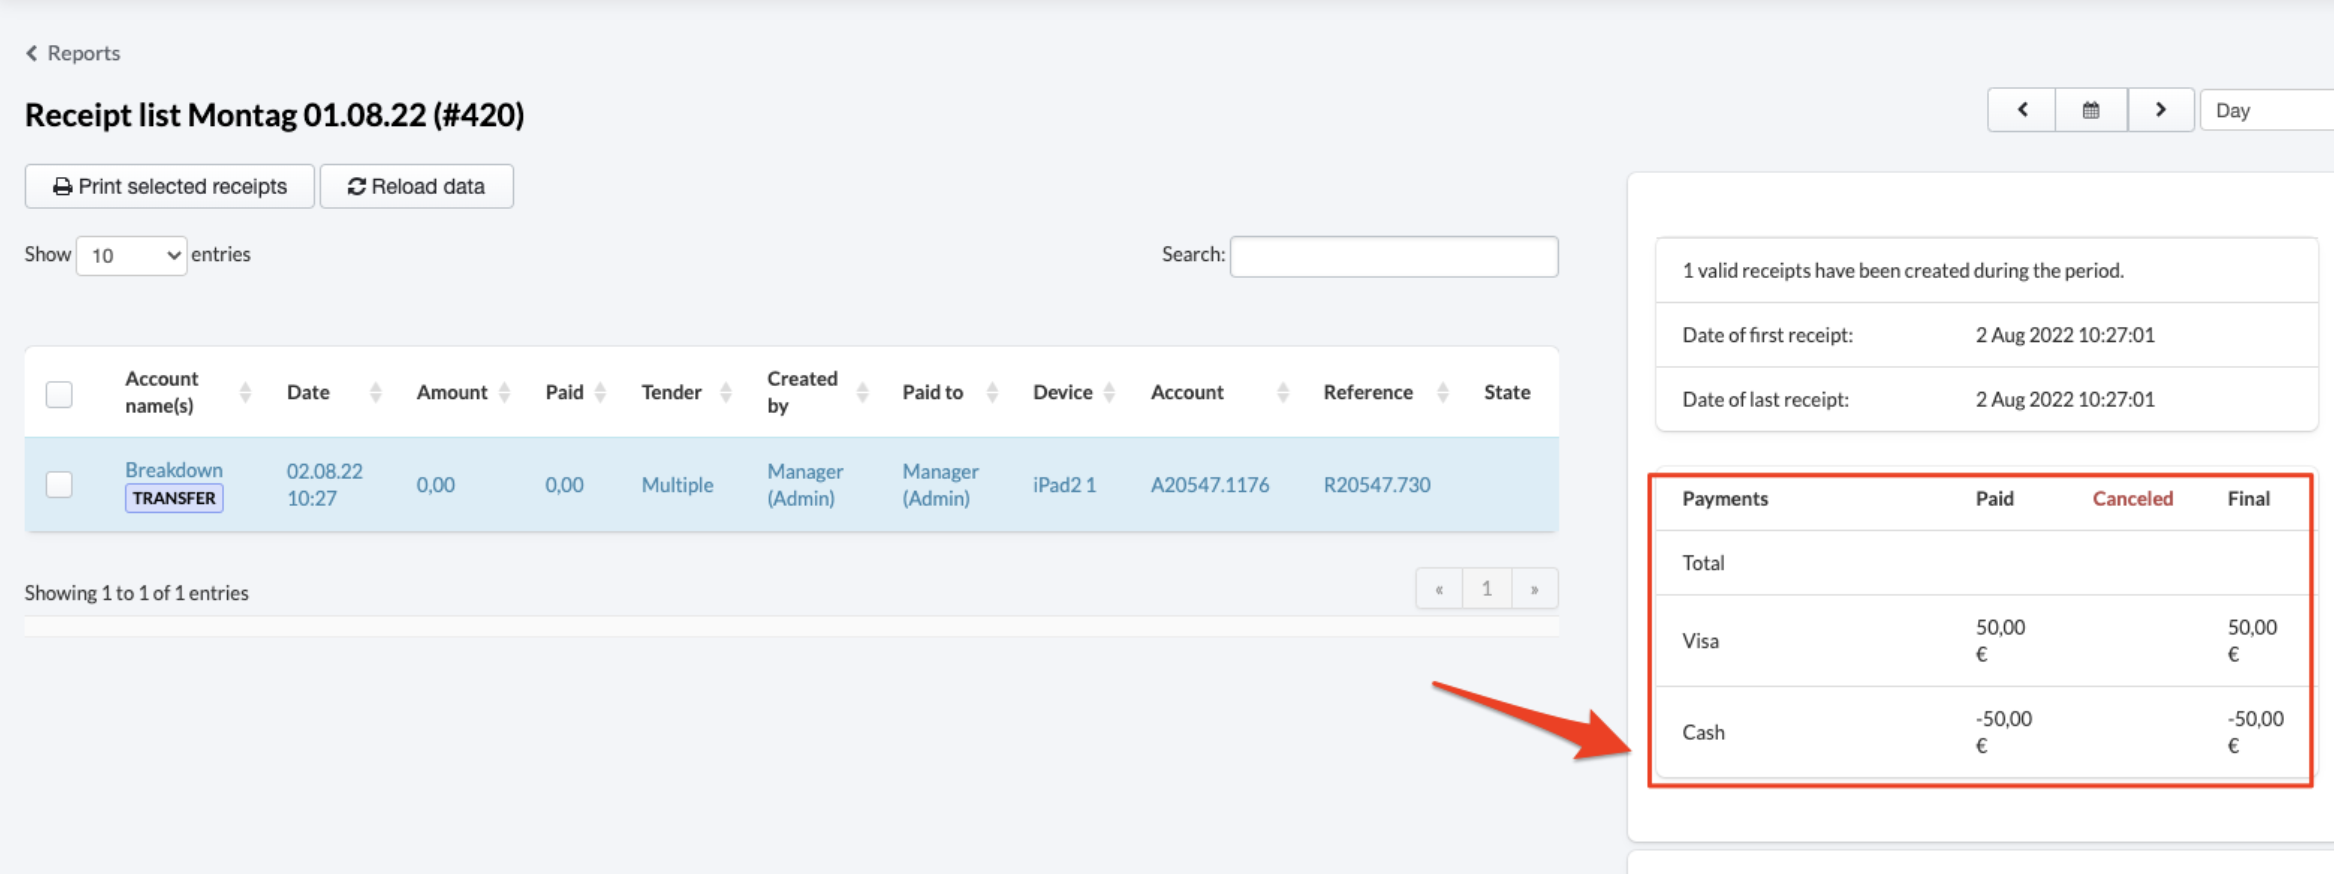Viewport: 2334px width, 874px height.
Task: Open the Day period dropdown
Action: (x=2266, y=110)
